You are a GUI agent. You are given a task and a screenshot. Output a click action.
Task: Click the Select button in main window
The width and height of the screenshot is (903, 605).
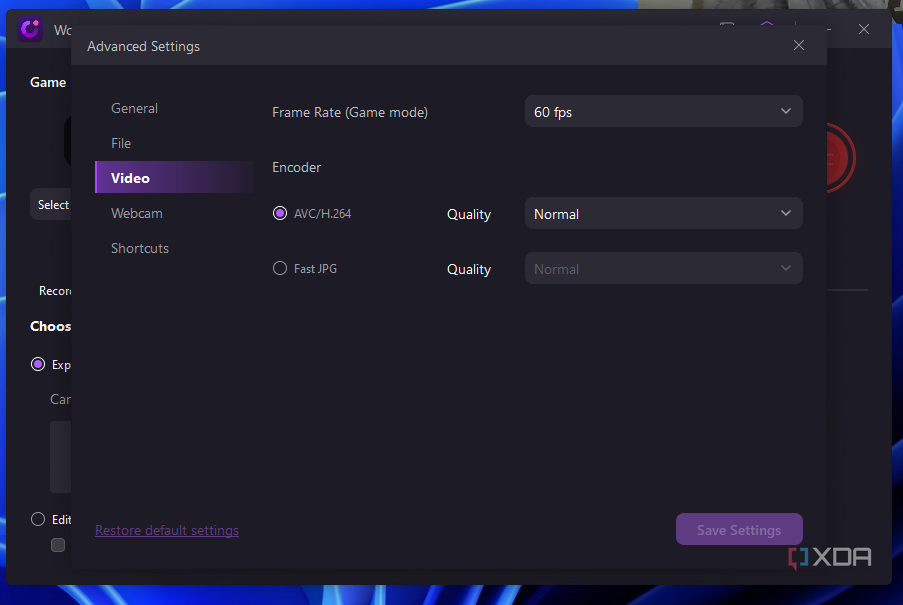point(51,204)
